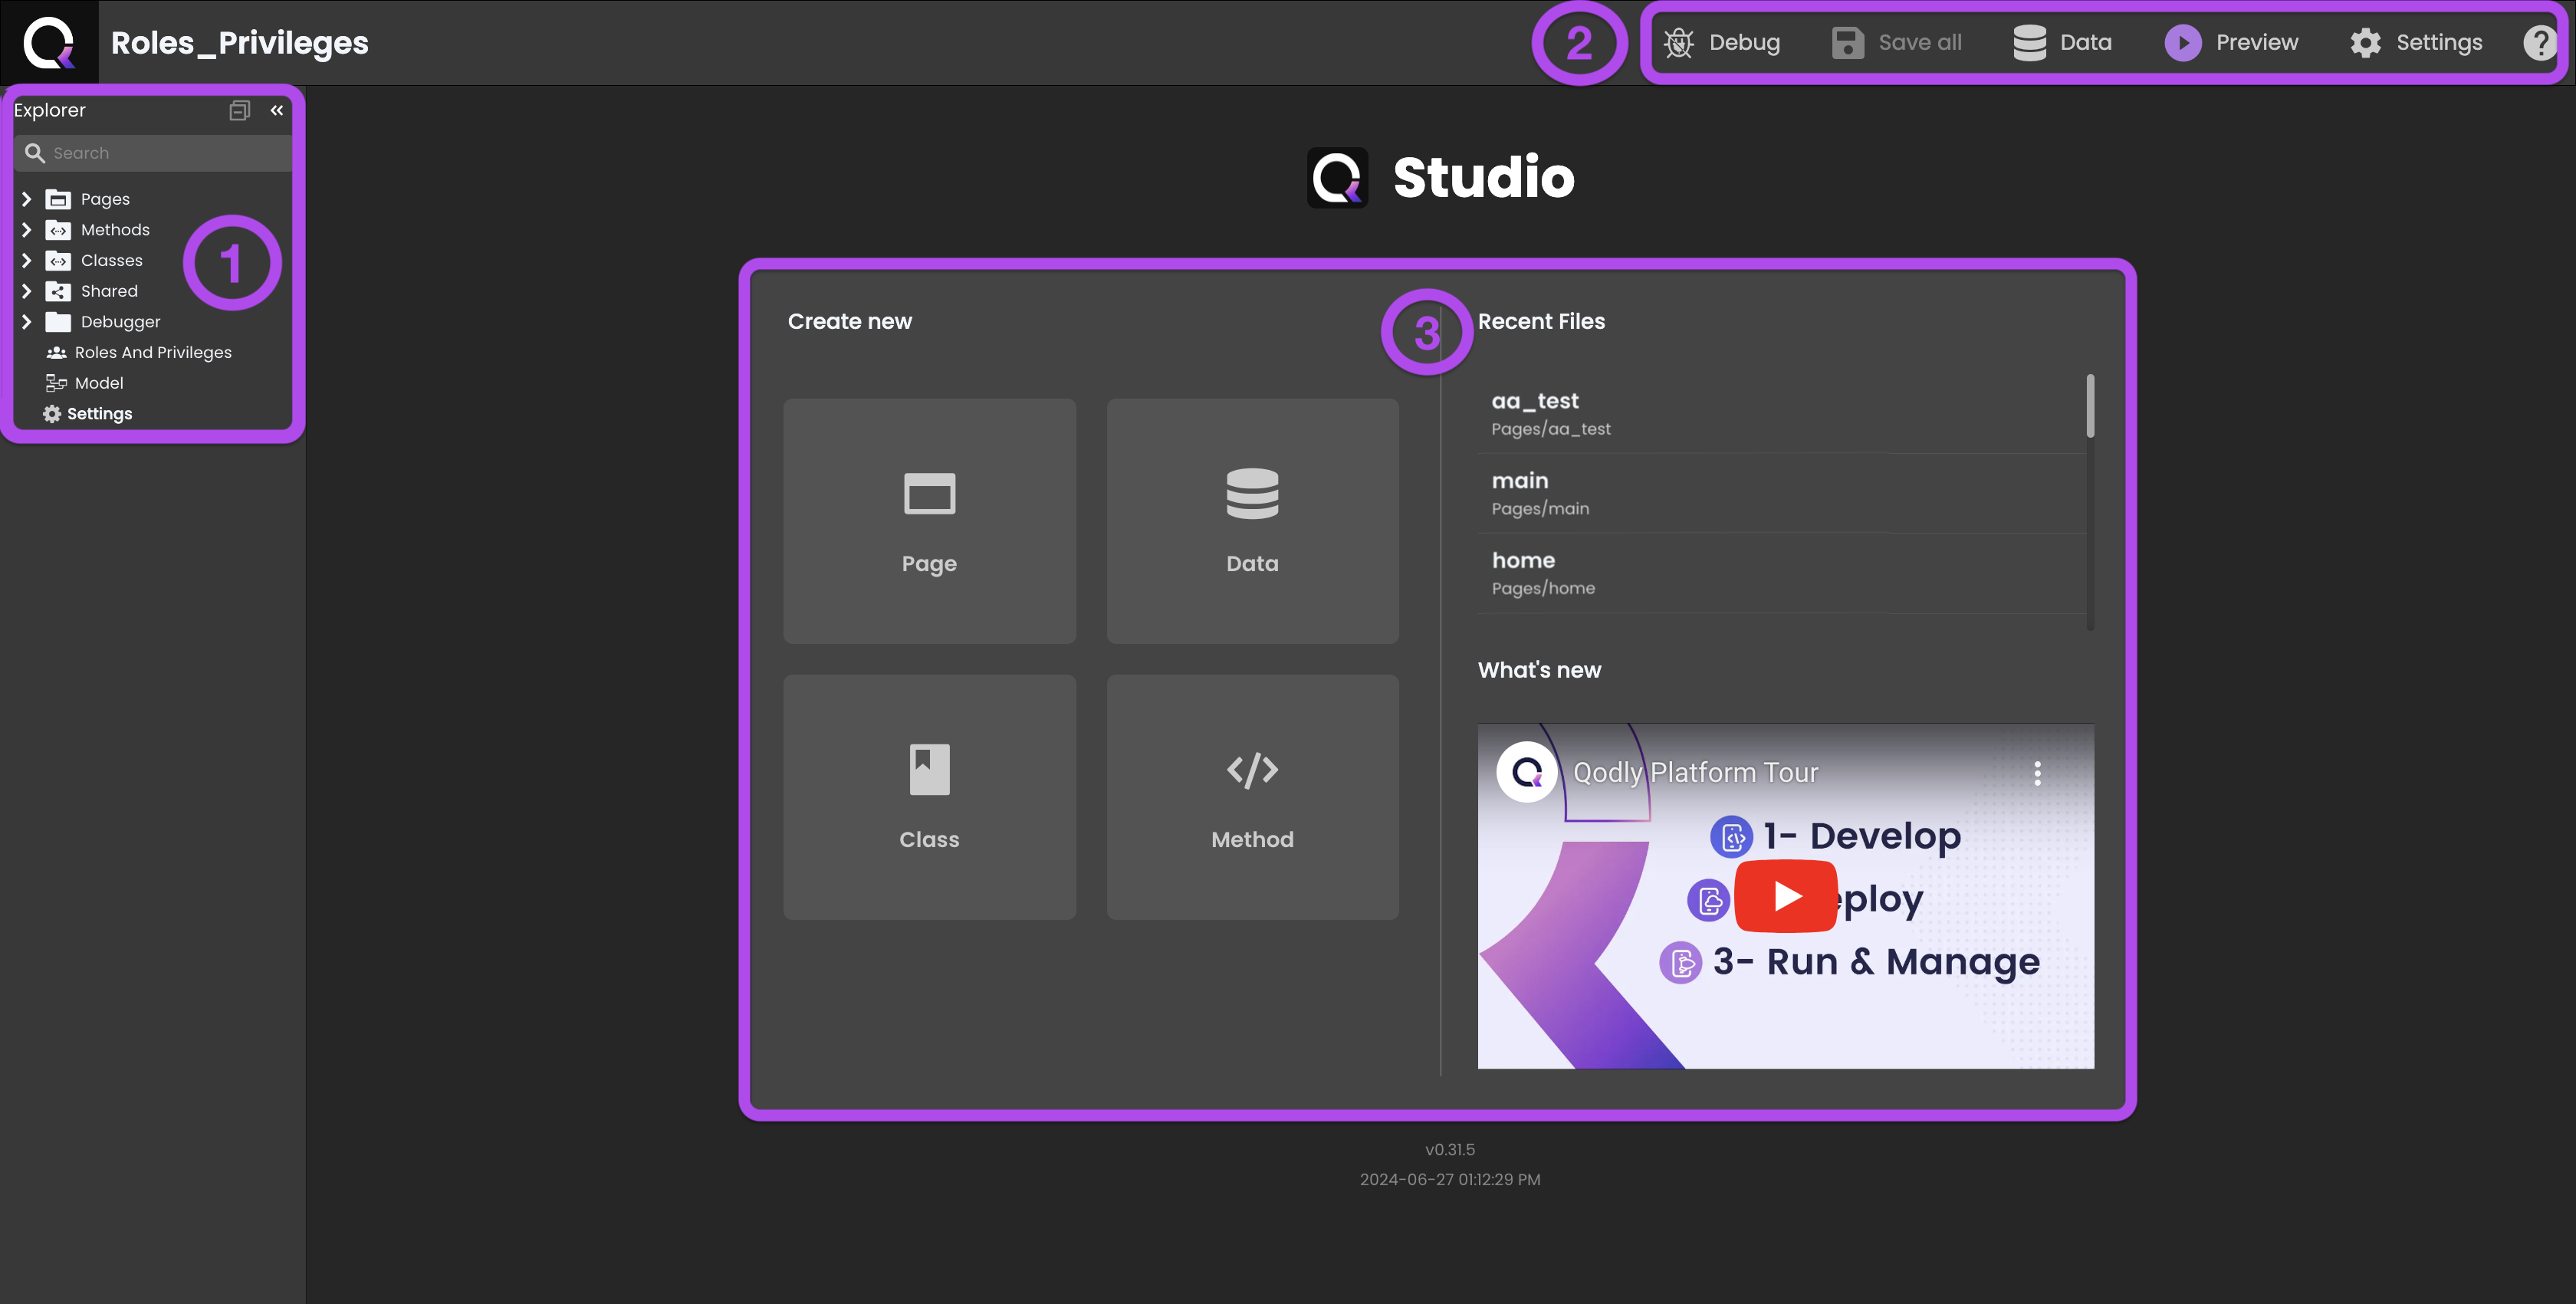Expand the Debugger folder in Explorer
This screenshot has height=1304, width=2576.
point(27,322)
